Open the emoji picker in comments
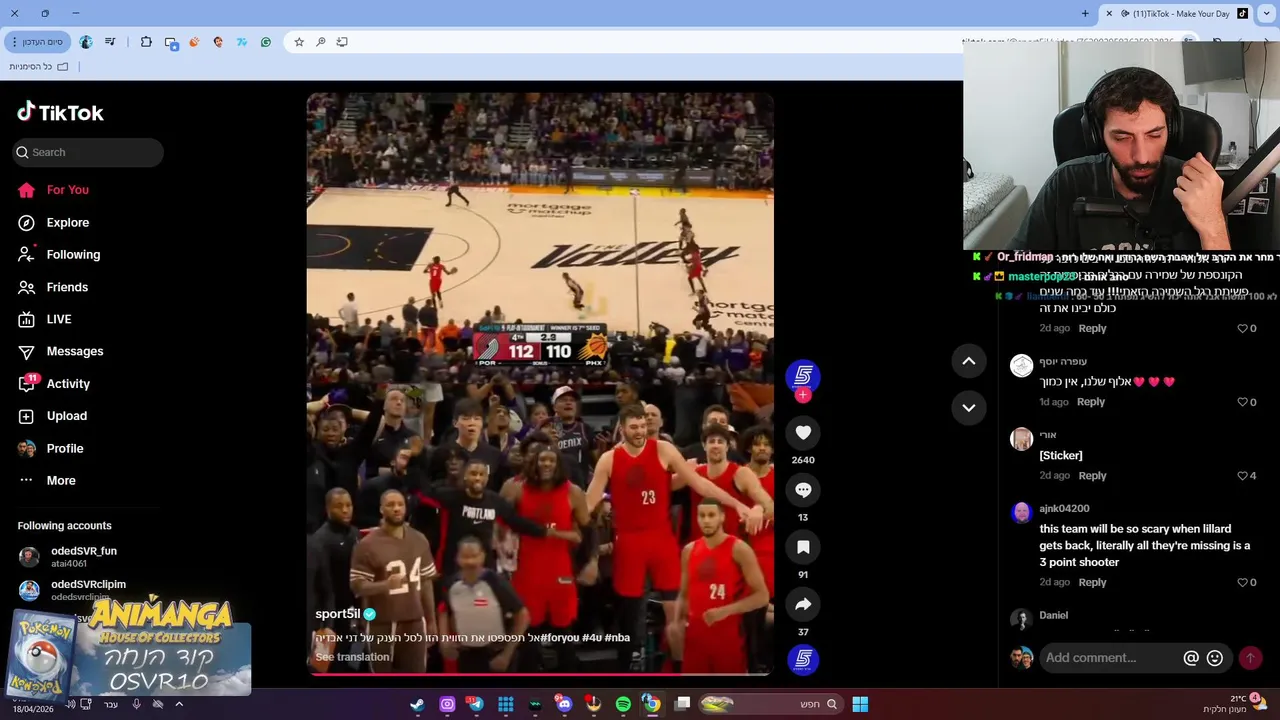The height and width of the screenshot is (720, 1280). click(1215, 658)
